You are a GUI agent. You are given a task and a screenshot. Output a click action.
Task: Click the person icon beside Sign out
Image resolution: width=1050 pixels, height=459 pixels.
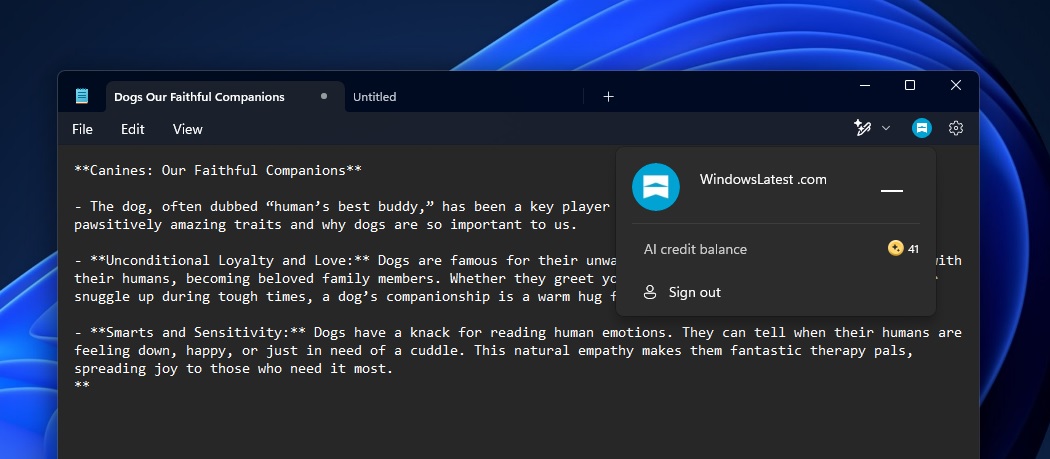[x=650, y=292]
